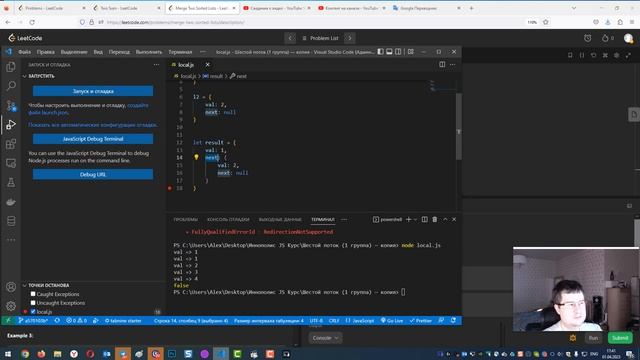Click the Запуск и отладка button

coord(93,91)
